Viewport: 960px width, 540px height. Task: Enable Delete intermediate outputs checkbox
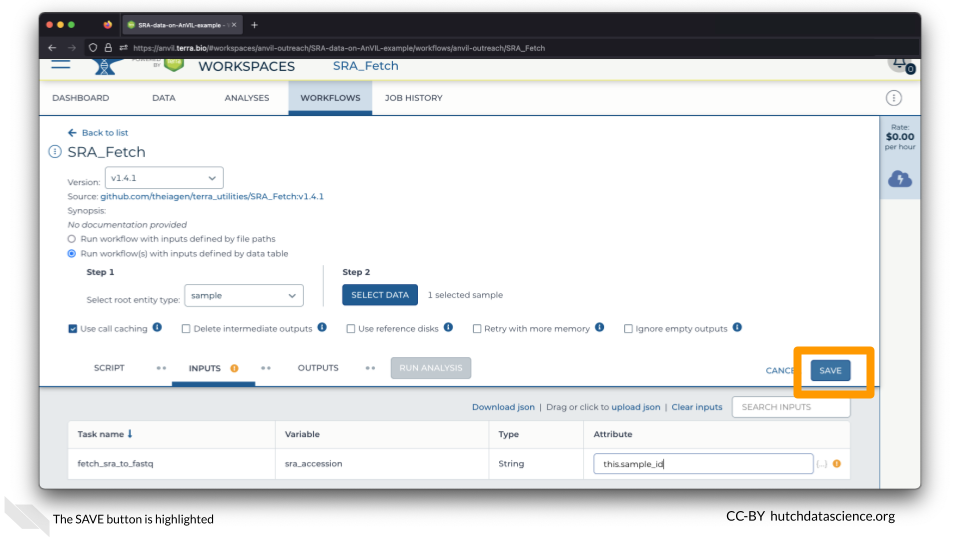click(x=186, y=328)
